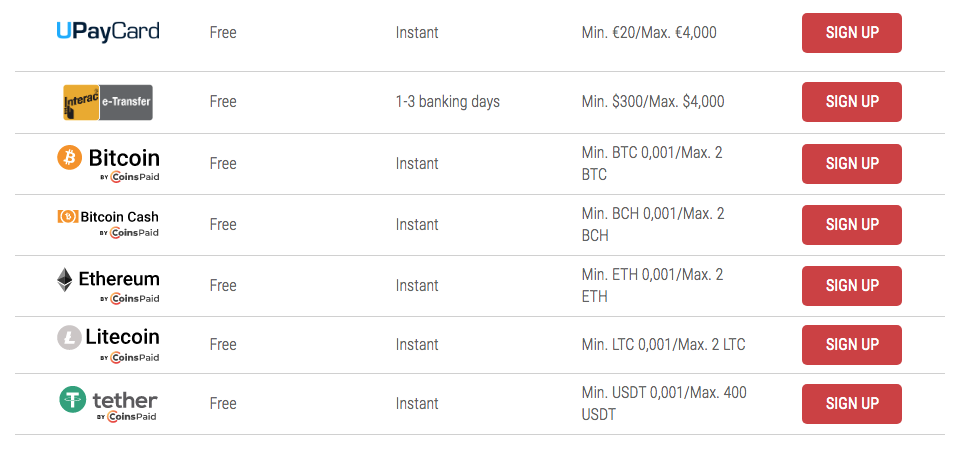Click the UPayCard logo
This screenshot has width=959, height=451.
click(x=108, y=32)
